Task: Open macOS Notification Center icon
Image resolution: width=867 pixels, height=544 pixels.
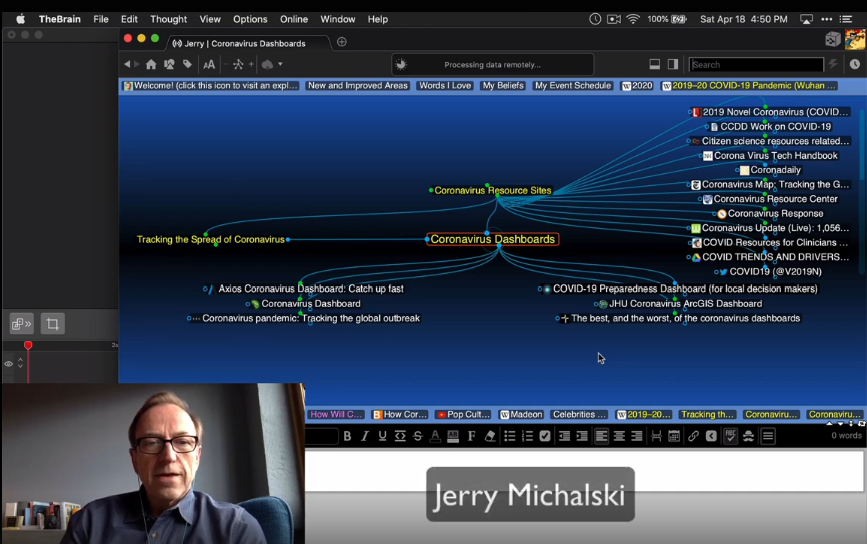Action: coord(846,19)
